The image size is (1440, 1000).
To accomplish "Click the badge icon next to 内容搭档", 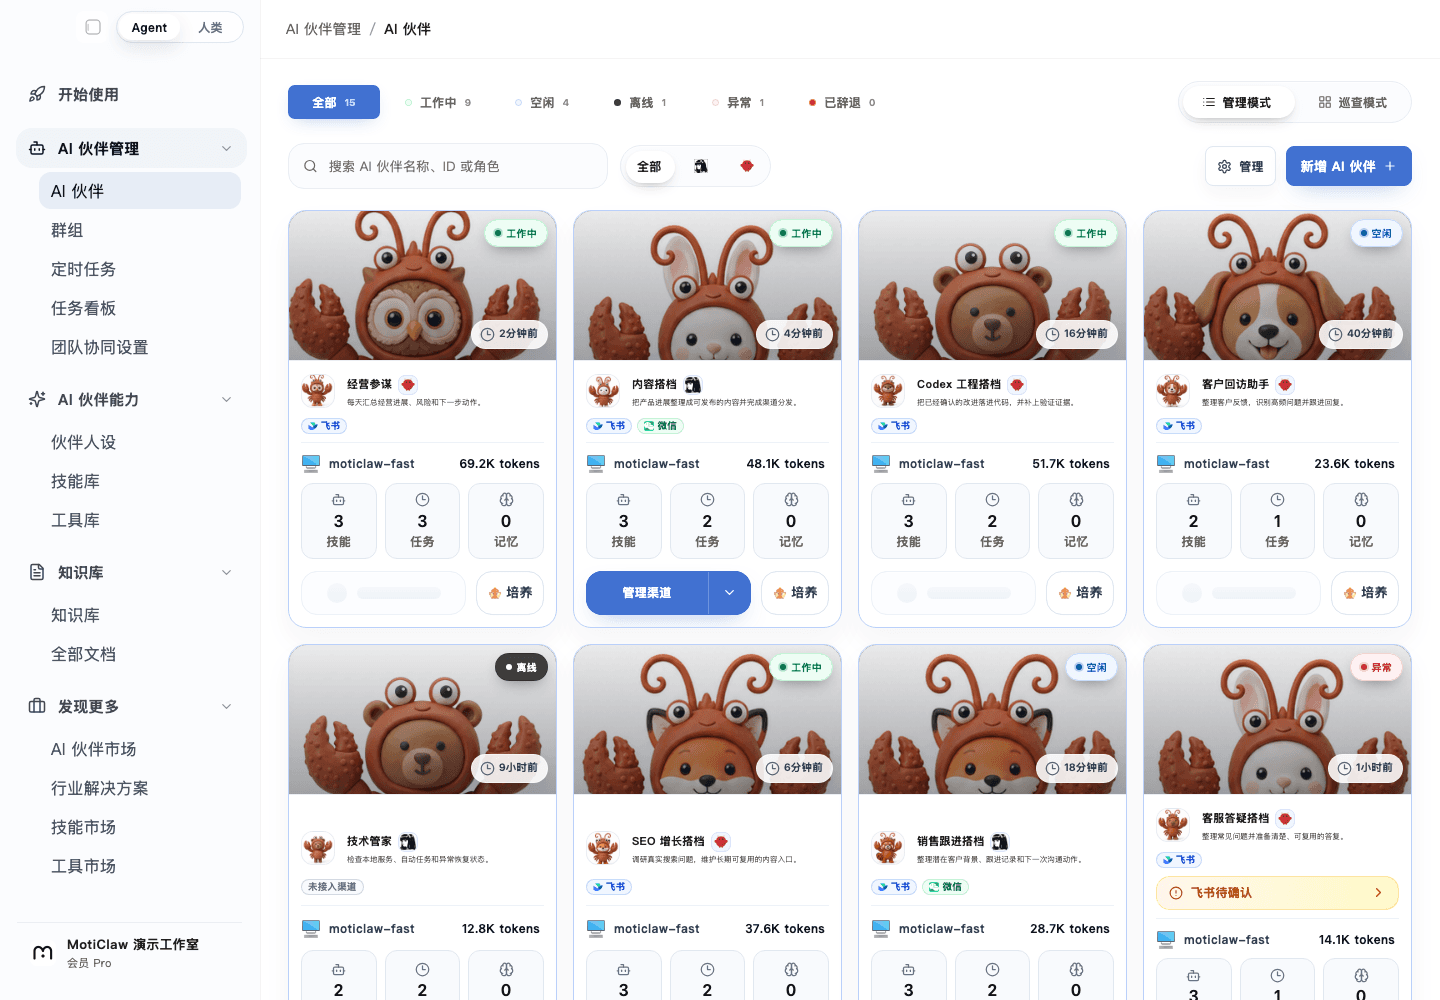I will pos(693,384).
